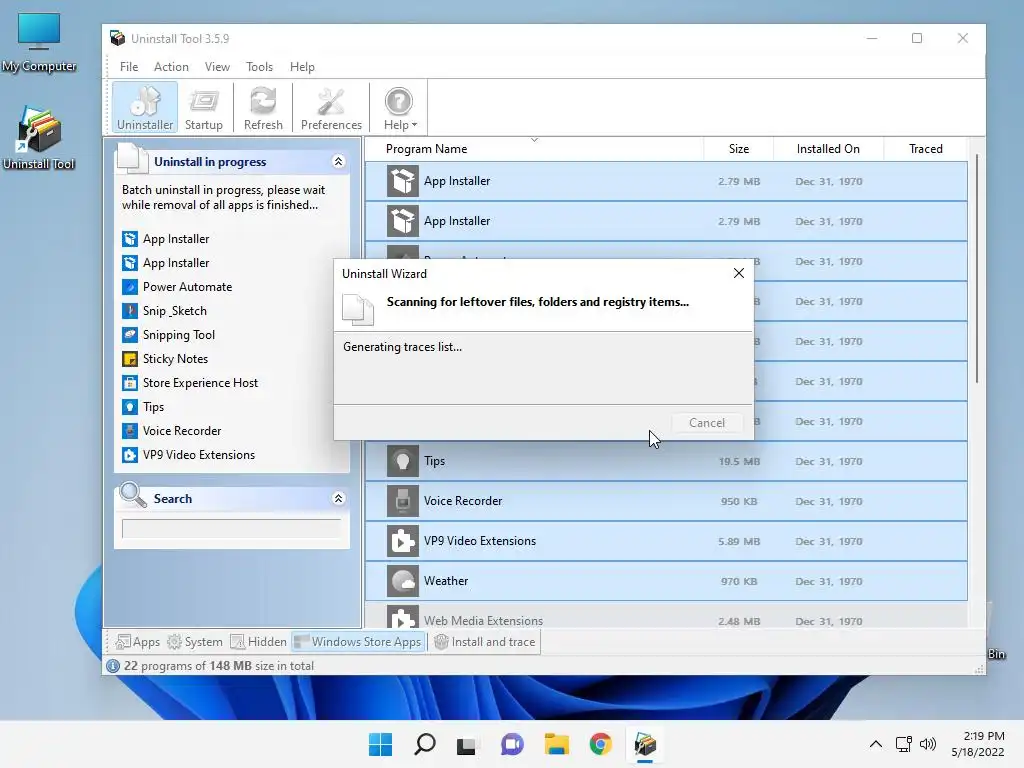Sort by Program Name column
Image resolution: width=1024 pixels, height=768 pixels.
tap(534, 149)
